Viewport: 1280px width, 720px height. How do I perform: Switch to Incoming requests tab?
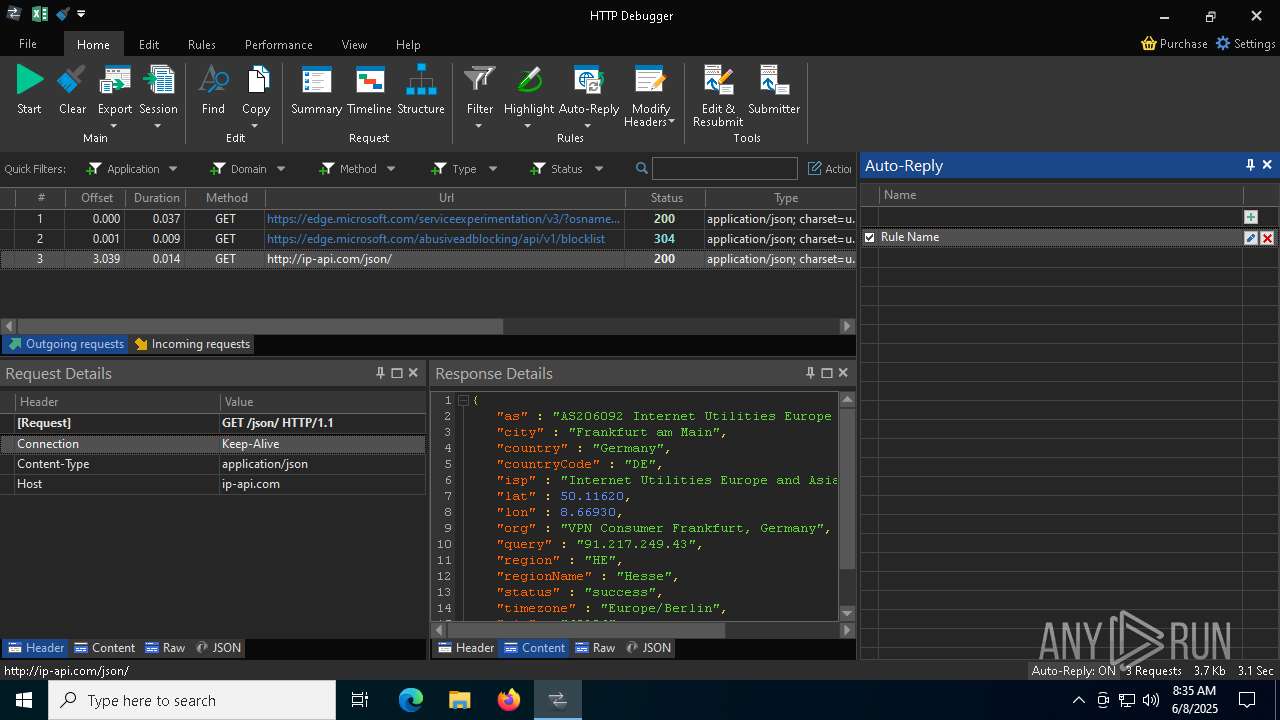coord(192,344)
